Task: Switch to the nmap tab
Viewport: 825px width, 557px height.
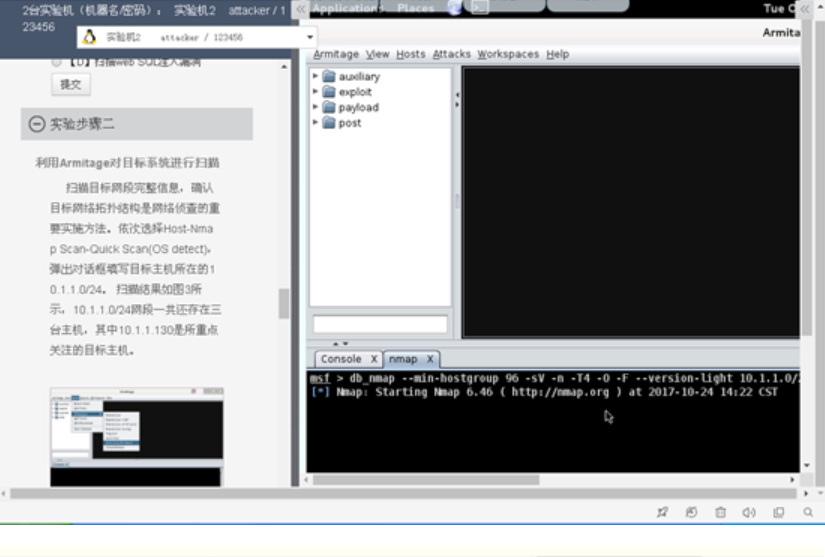Action: 403,359
